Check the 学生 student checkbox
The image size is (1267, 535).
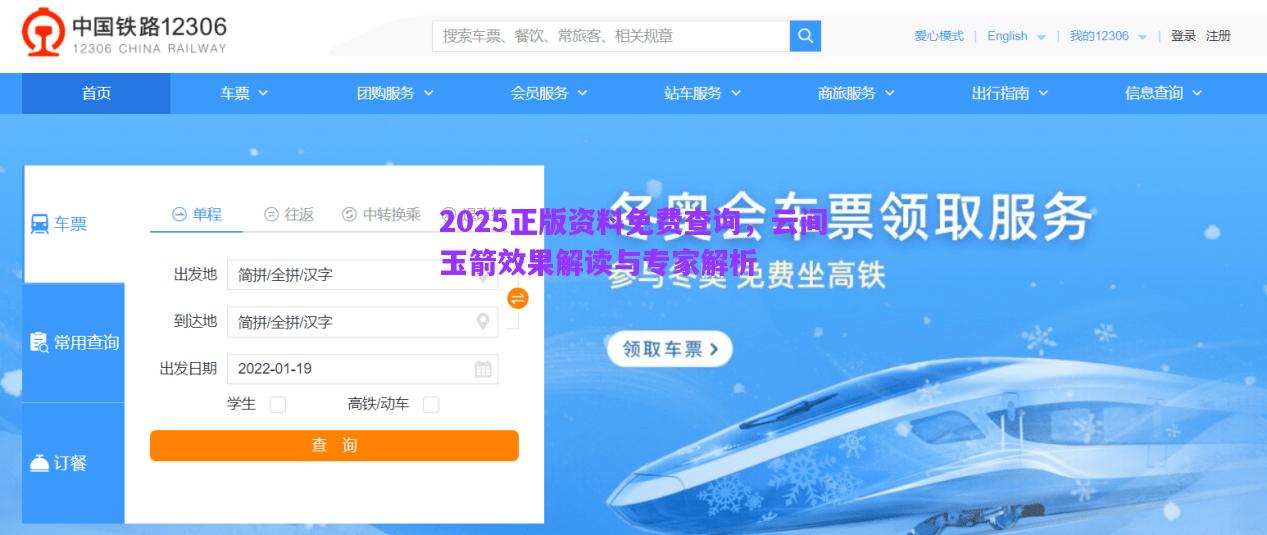278,404
